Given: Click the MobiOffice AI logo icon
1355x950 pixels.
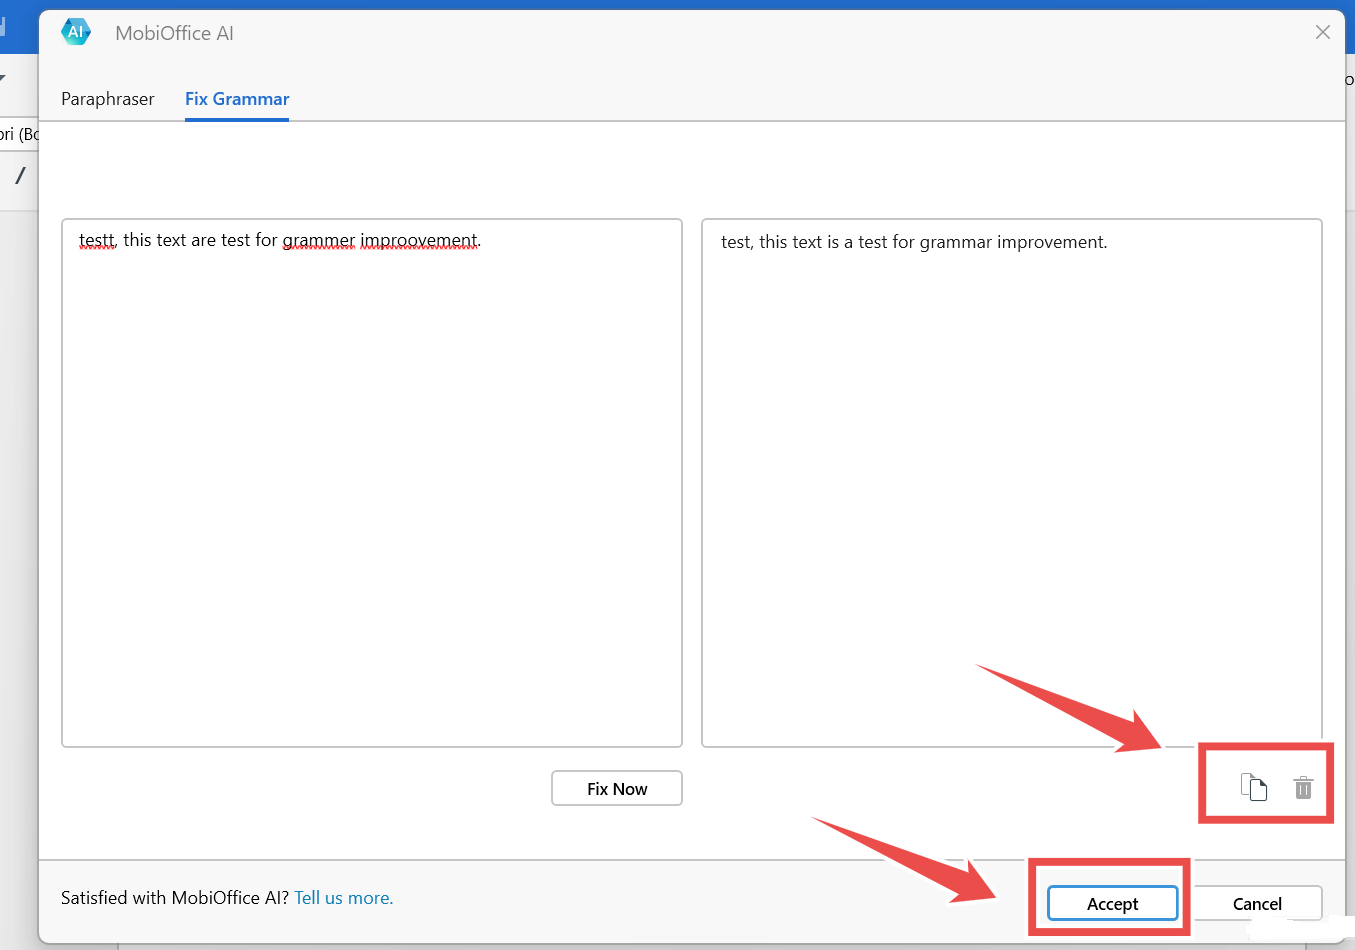Looking at the screenshot, I should click(x=76, y=32).
